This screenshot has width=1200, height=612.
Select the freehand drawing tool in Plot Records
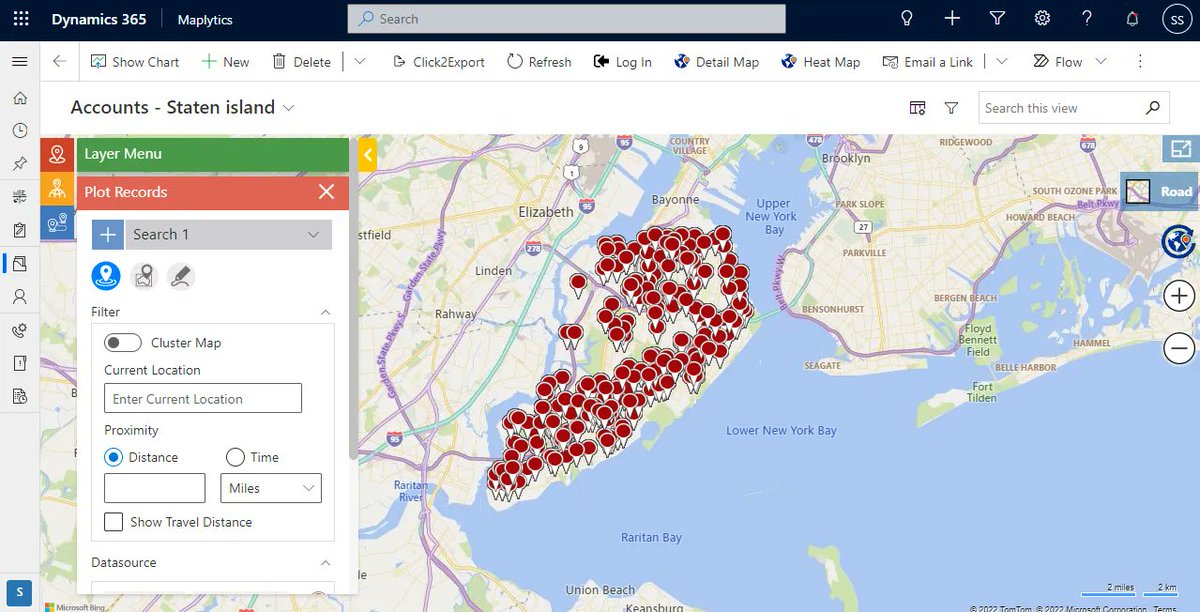pyautogui.click(x=181, y=276)
